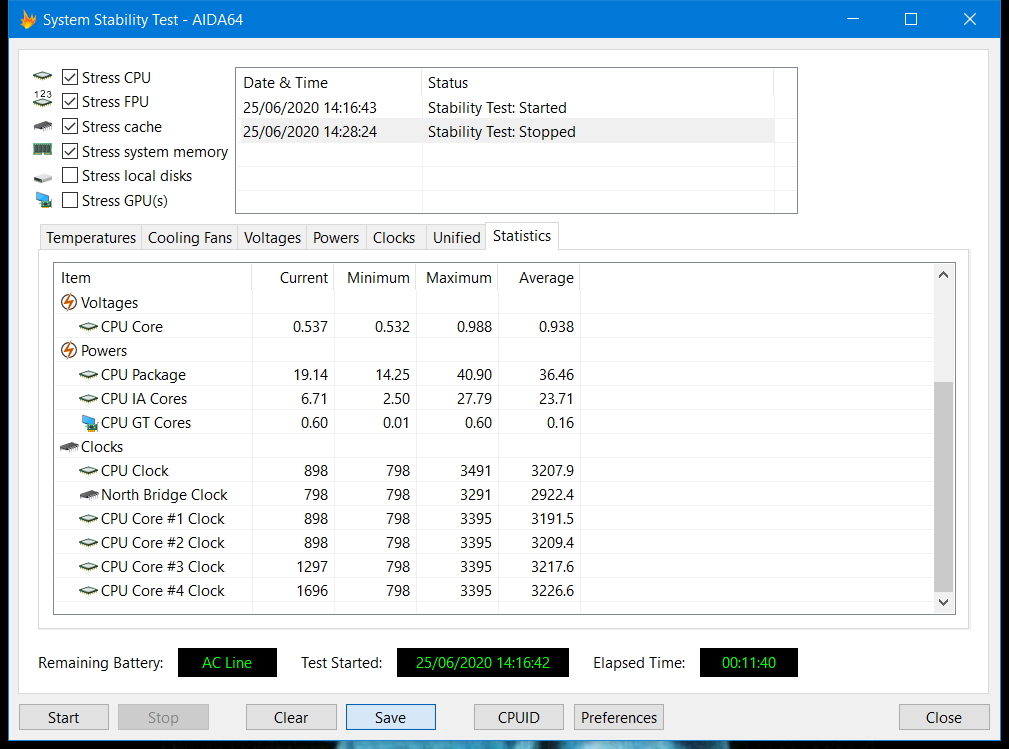Select the Statistics tab
This screenshot has height=749, width=1009.
click(x=522, y=236)
